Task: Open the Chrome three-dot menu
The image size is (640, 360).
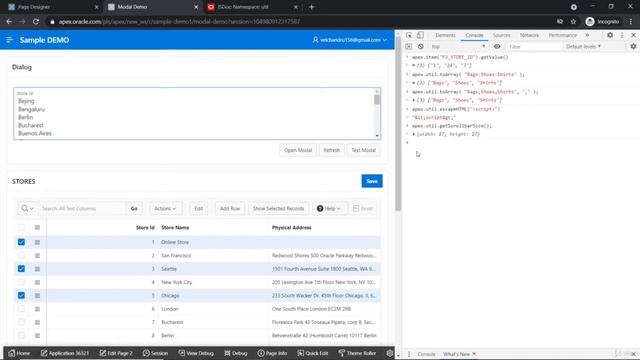Action: (x=631, y=22)
